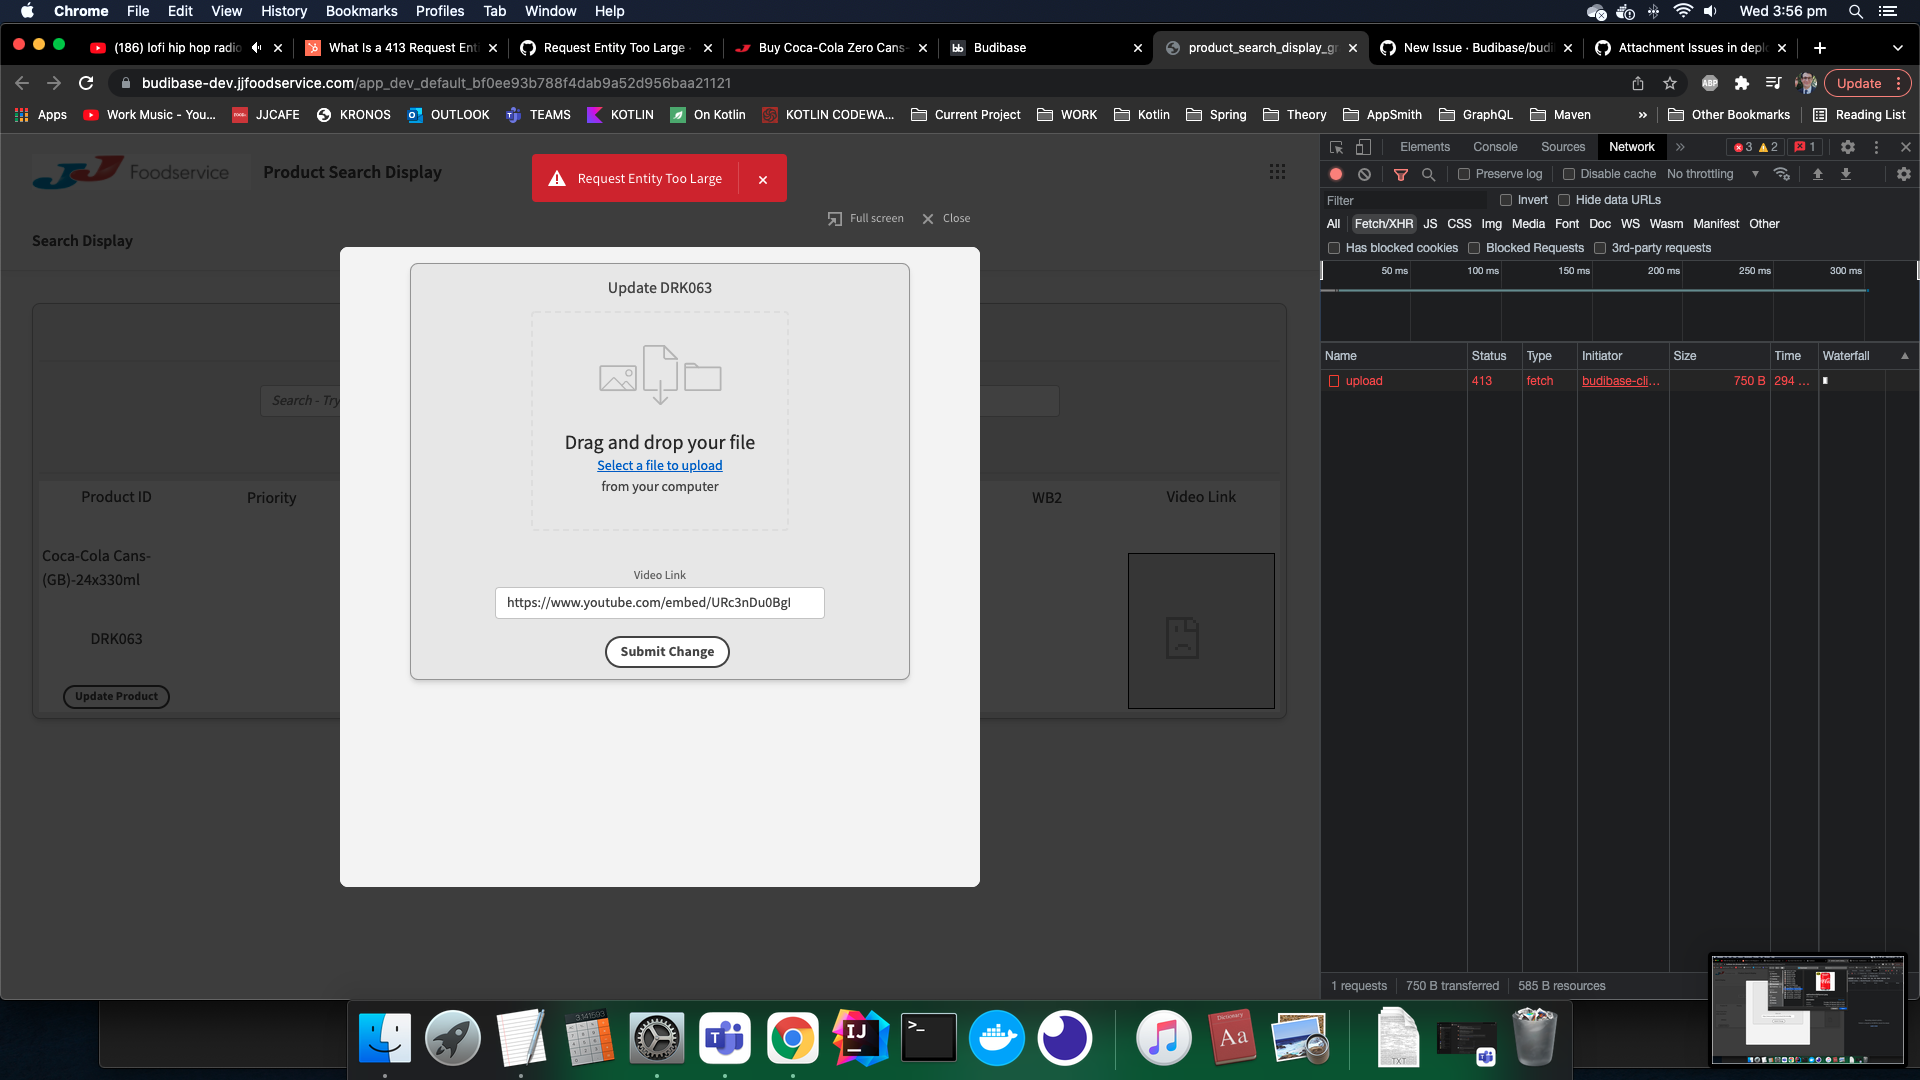Click the import HAR file upload arrow
The height and width of the screenshot is (1080, 1920).
pyautogui.click(x=1818, y=174)
